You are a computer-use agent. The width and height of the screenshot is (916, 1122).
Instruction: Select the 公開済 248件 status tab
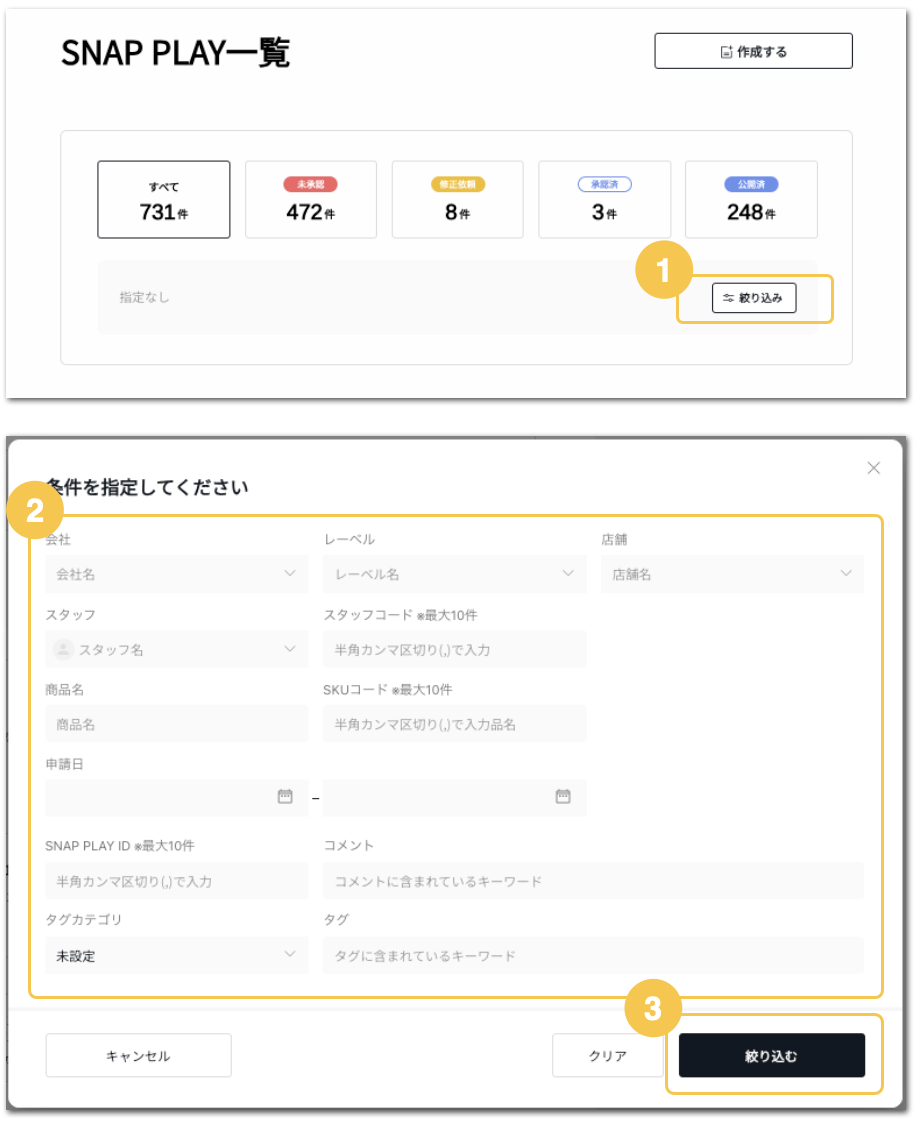pos(751,200)
